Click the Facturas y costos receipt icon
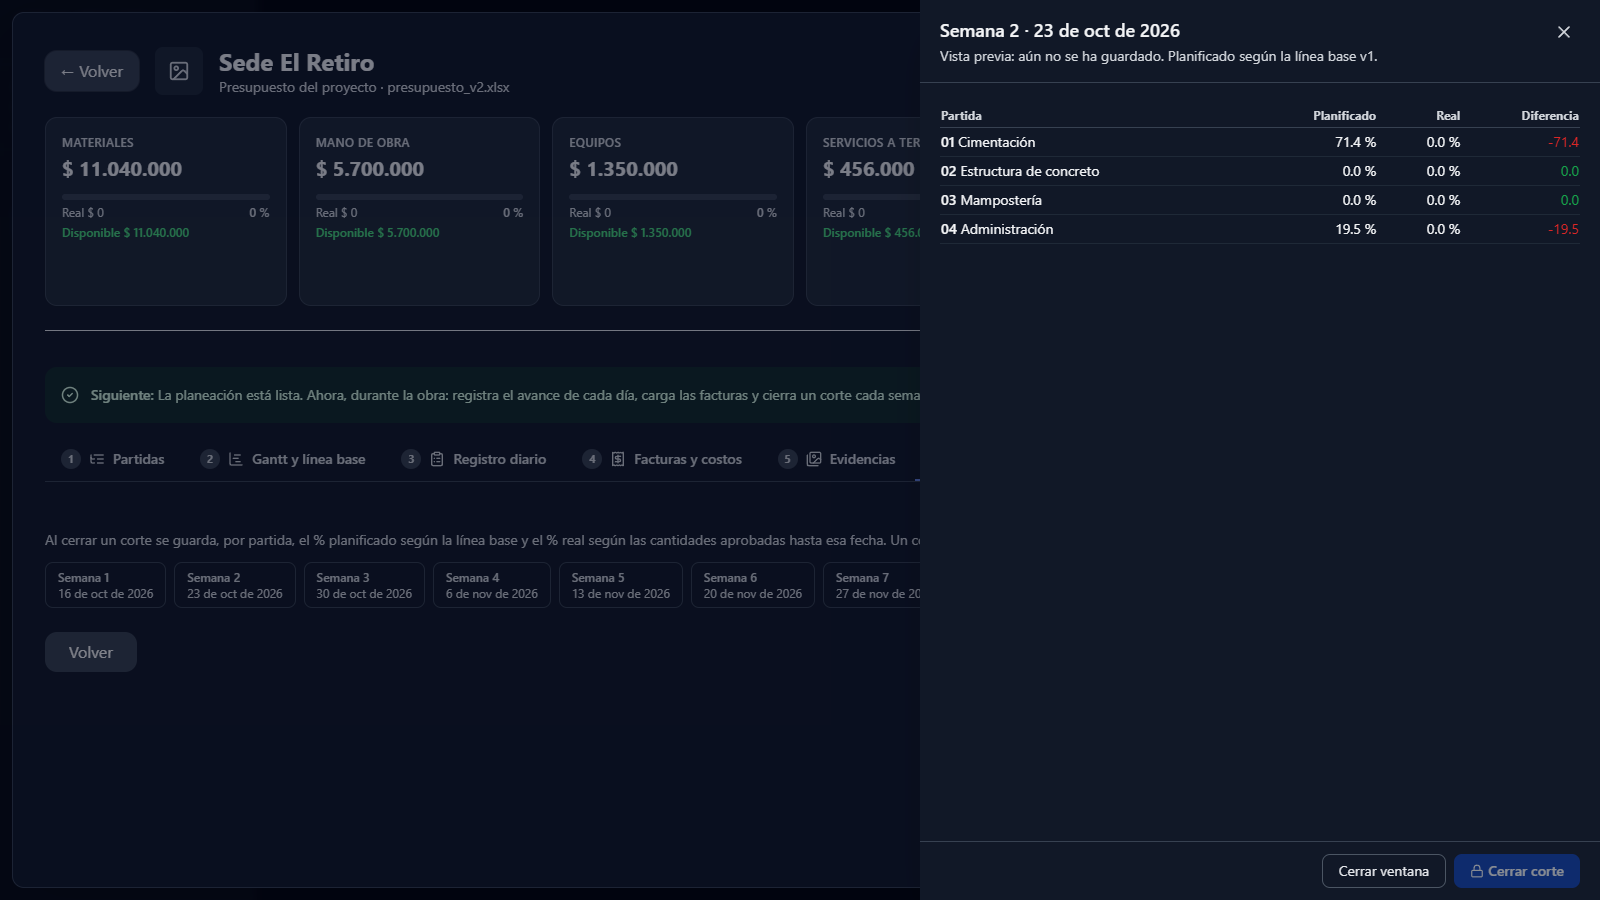 [x=618, y=459]
